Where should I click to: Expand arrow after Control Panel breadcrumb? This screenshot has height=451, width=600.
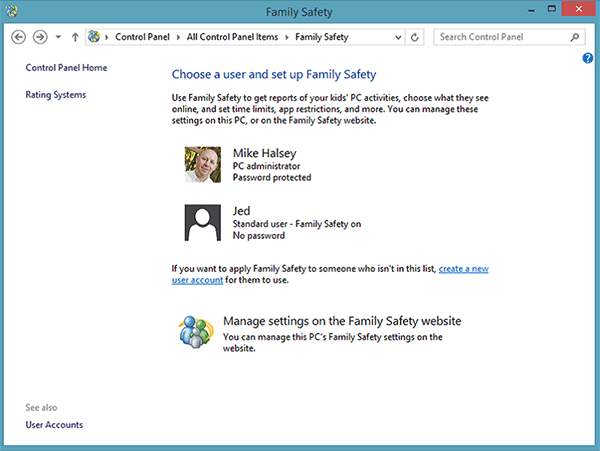pos(181,37)
